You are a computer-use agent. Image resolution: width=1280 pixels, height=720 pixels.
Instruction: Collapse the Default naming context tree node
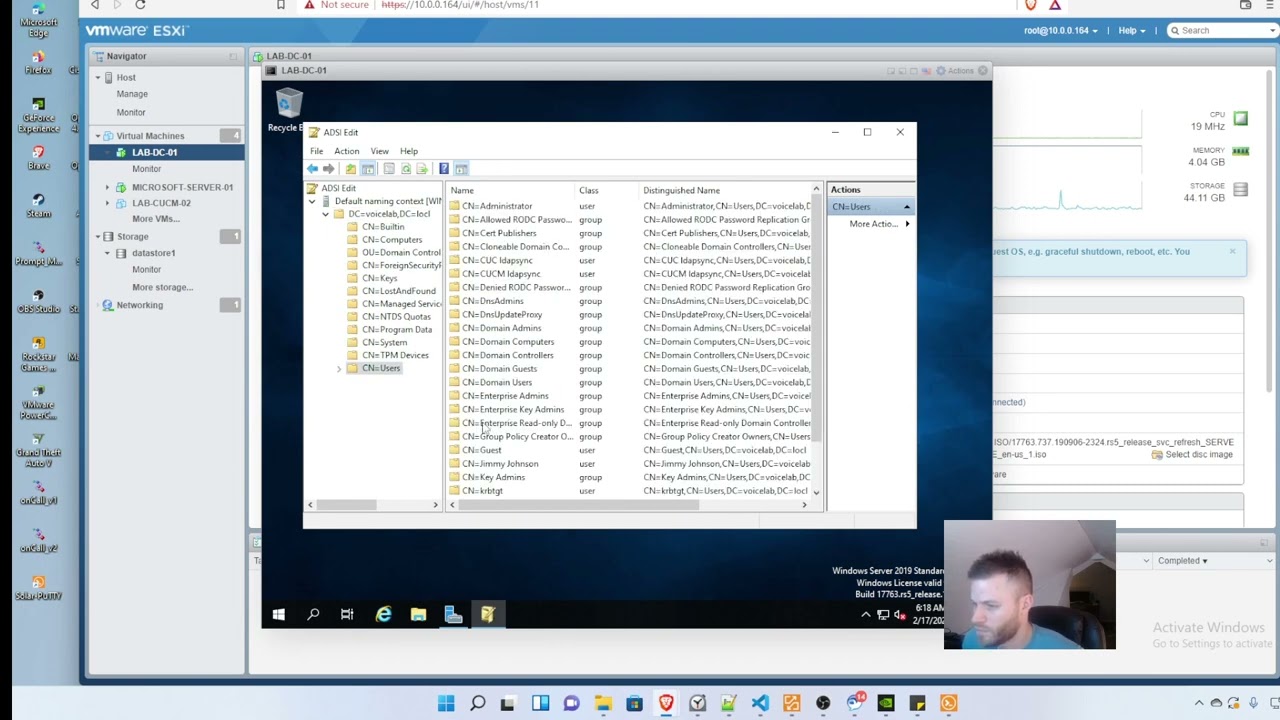[312, 201]
